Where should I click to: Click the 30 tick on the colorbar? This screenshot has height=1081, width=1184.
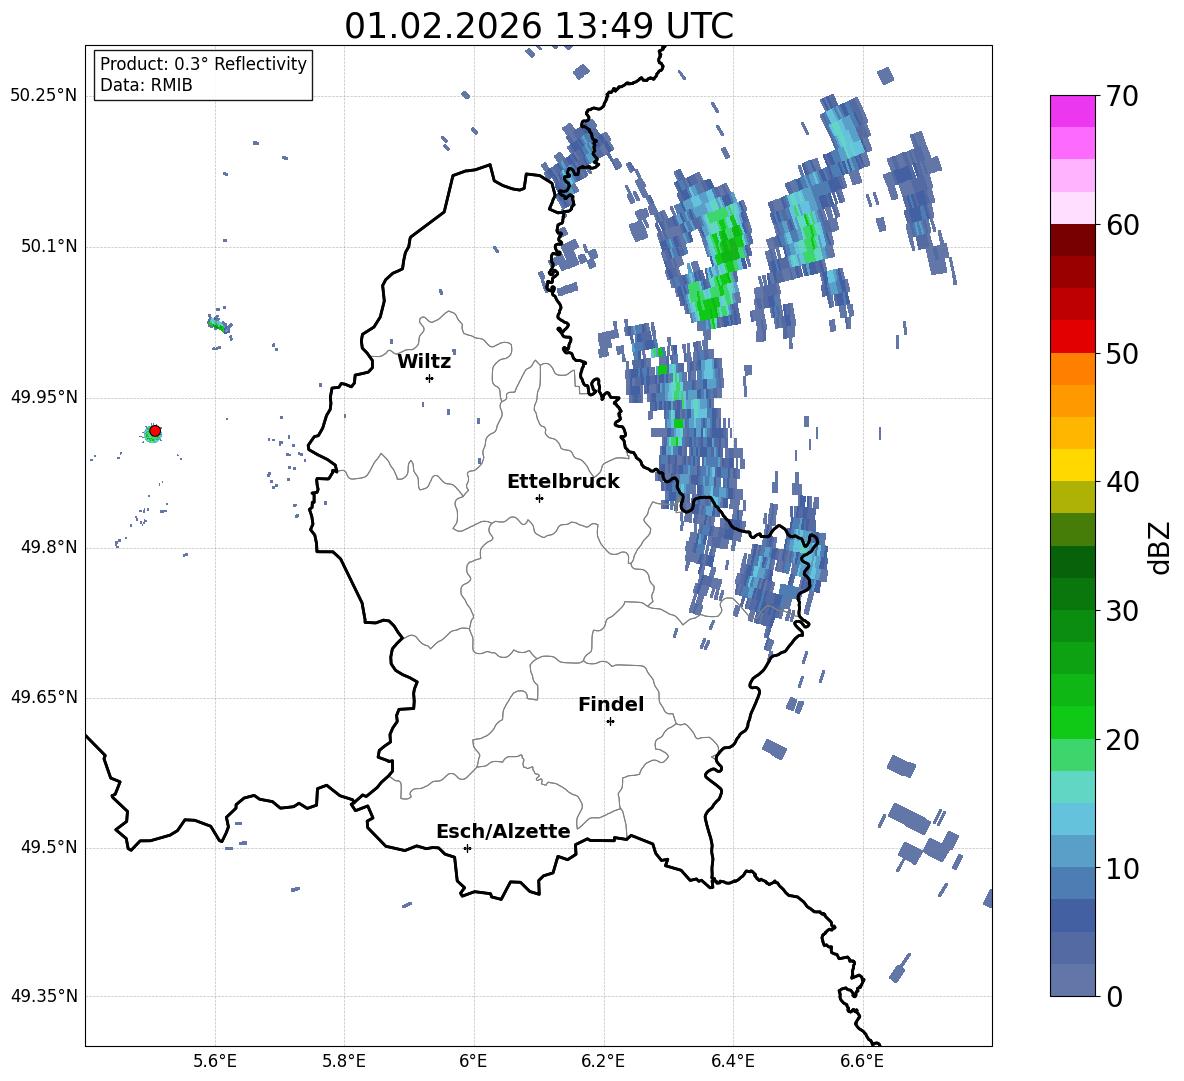1122,611
